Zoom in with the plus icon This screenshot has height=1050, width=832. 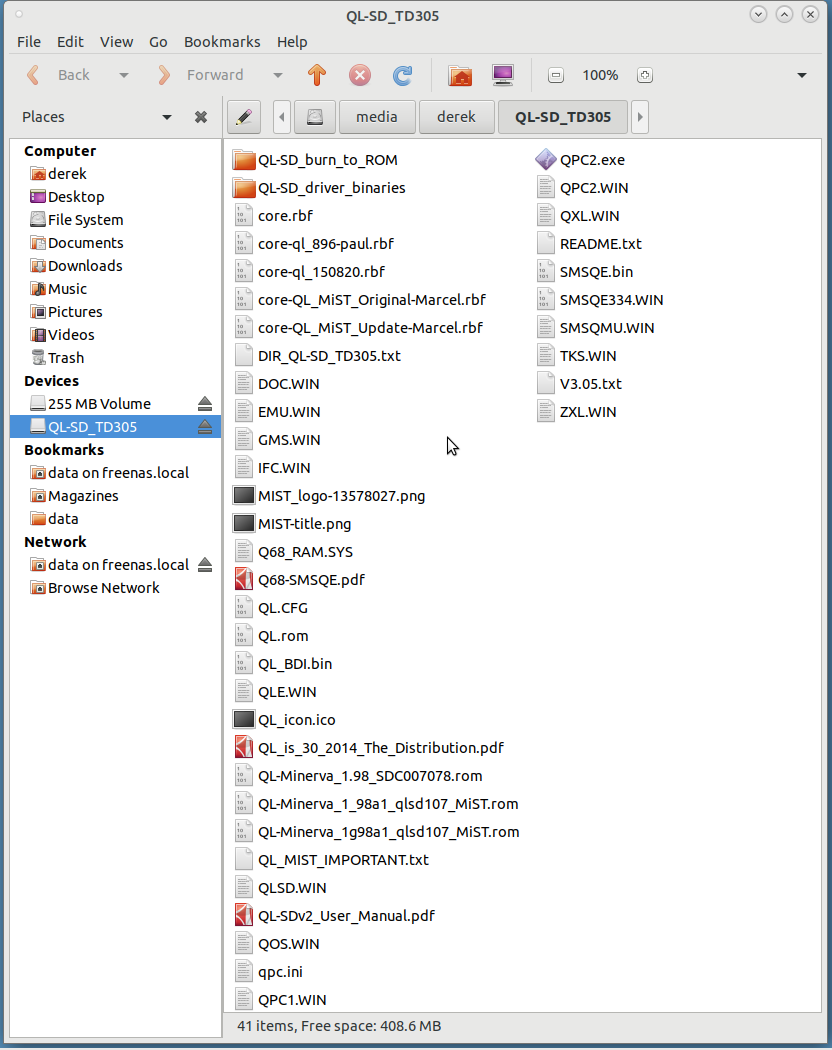pos(644,75)
